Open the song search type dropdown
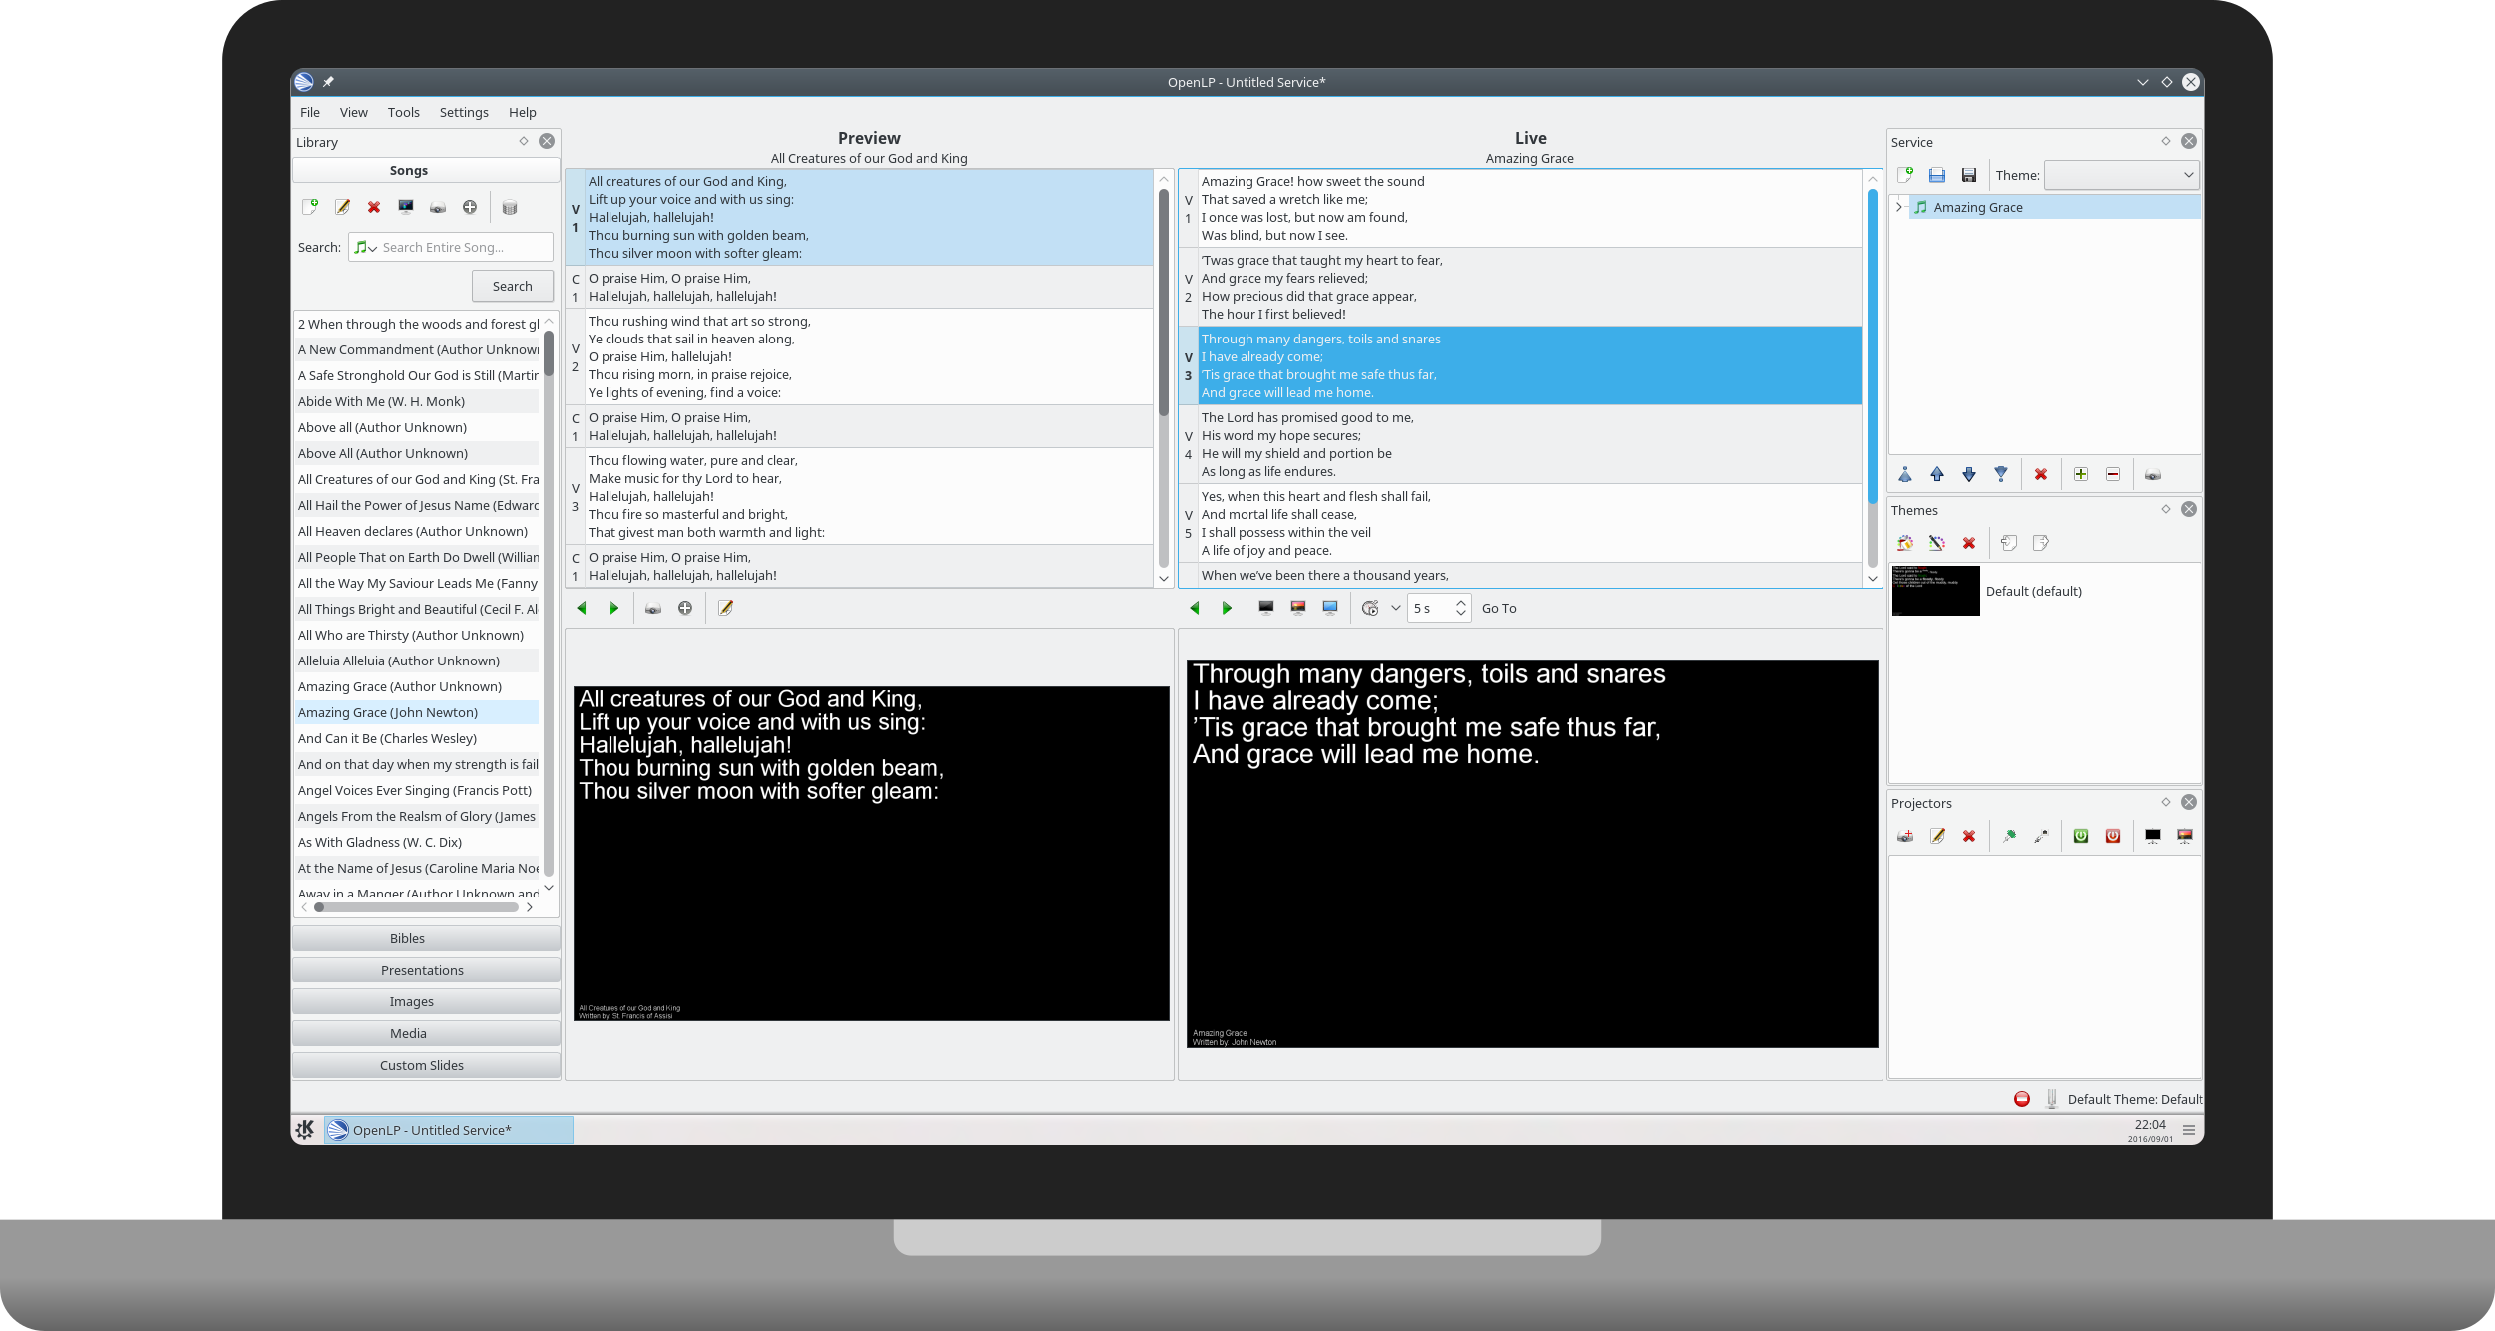This screenshot has height=1331, width=2495. [366, 247]
